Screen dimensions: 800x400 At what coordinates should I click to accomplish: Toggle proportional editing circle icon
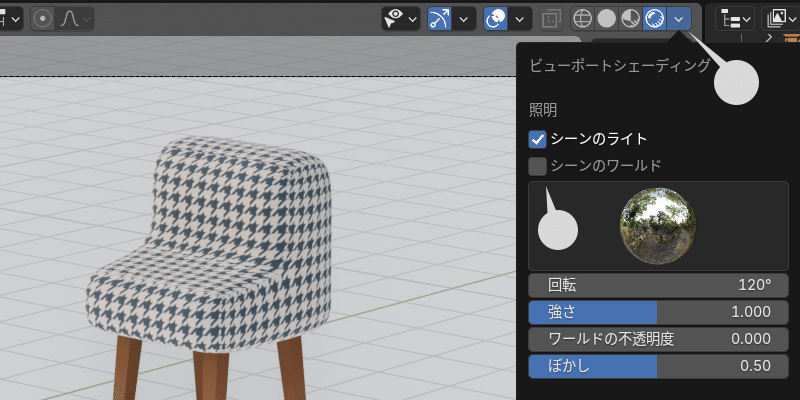42,19
